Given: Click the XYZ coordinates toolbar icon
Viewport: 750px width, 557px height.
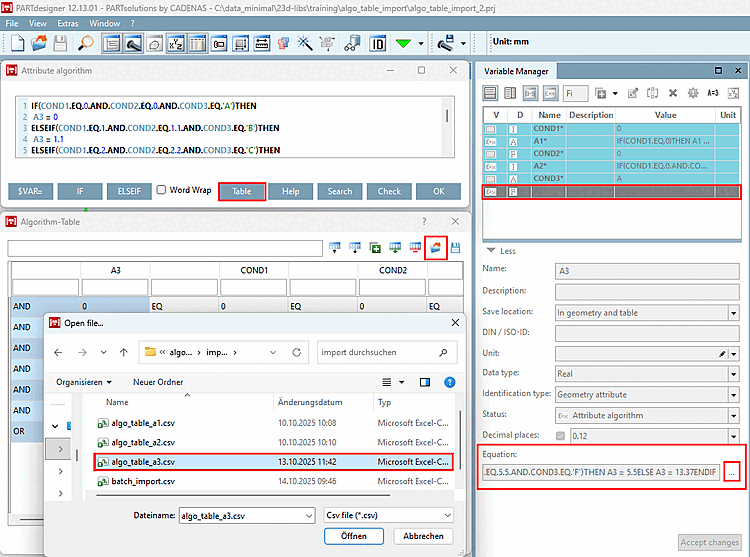Looking at the screenshot, I should 176,44.
